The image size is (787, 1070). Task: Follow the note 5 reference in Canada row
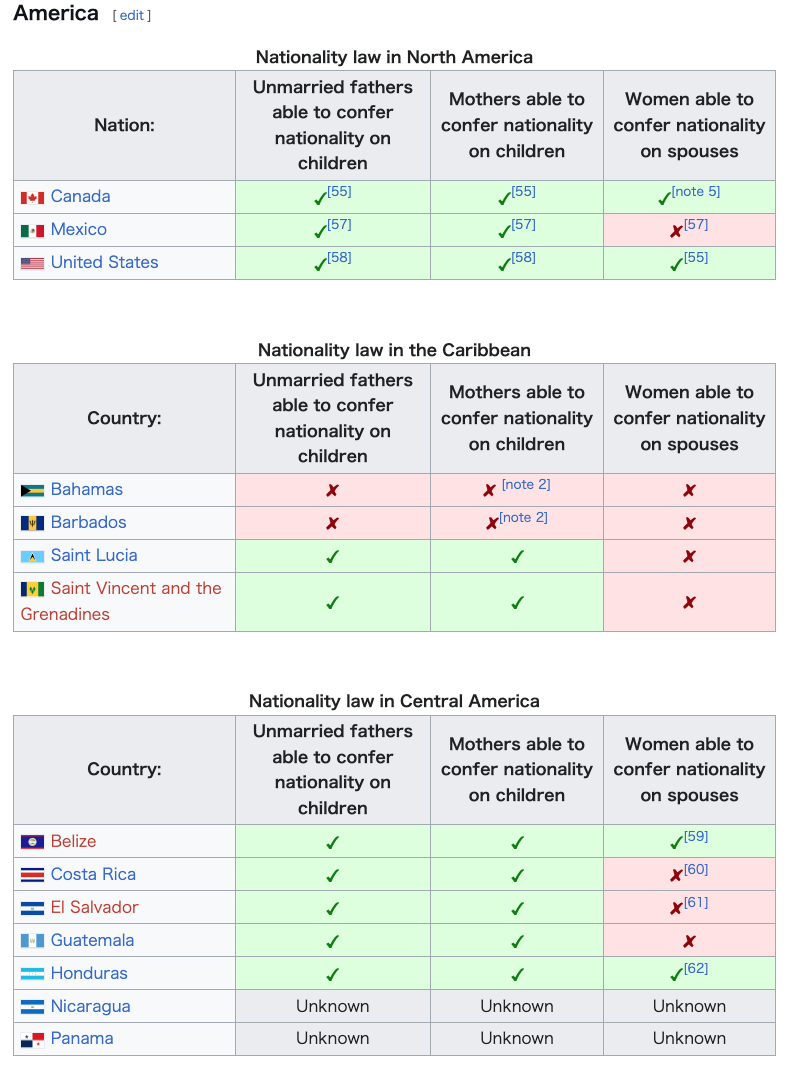click(x=696, y=192)
